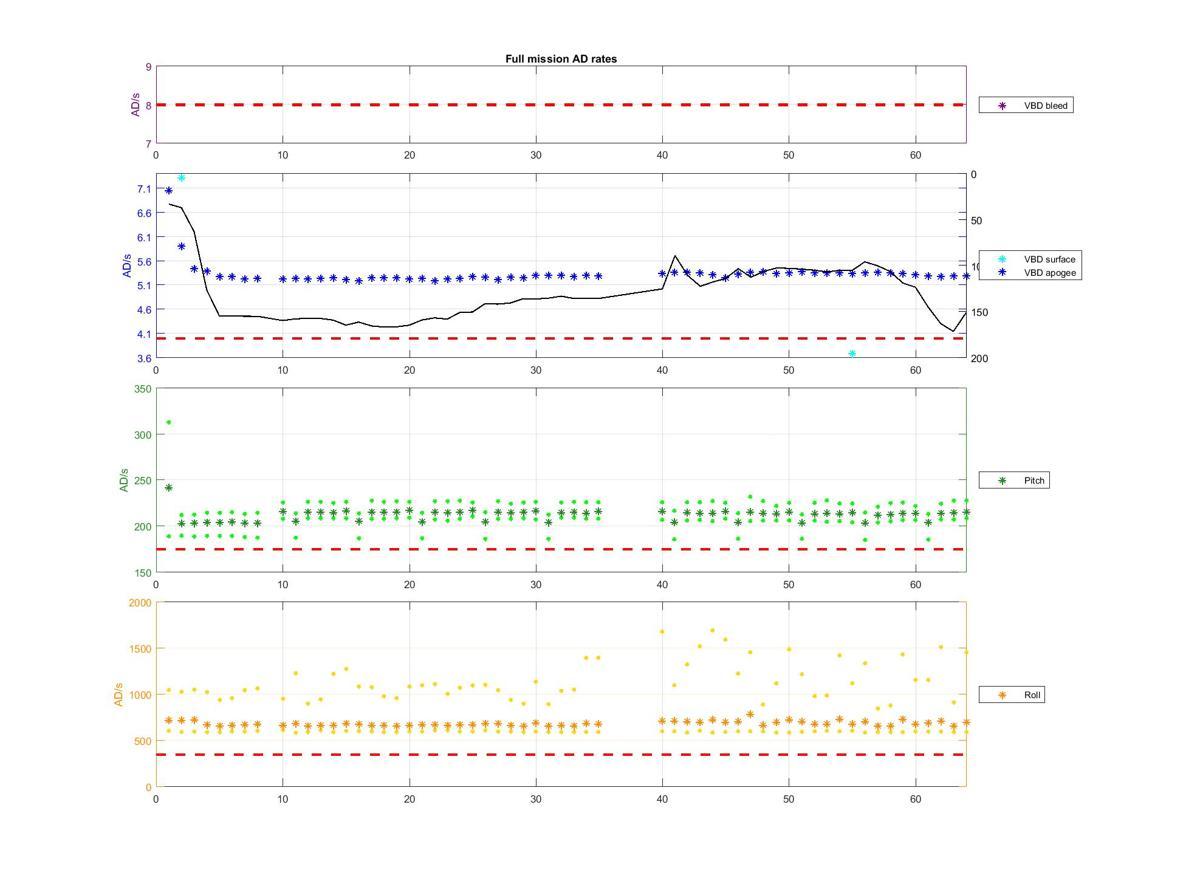Select the VBD bleed legend entry
The width and height of the screenshot is (1200, 885).
tap(1026, 105)
